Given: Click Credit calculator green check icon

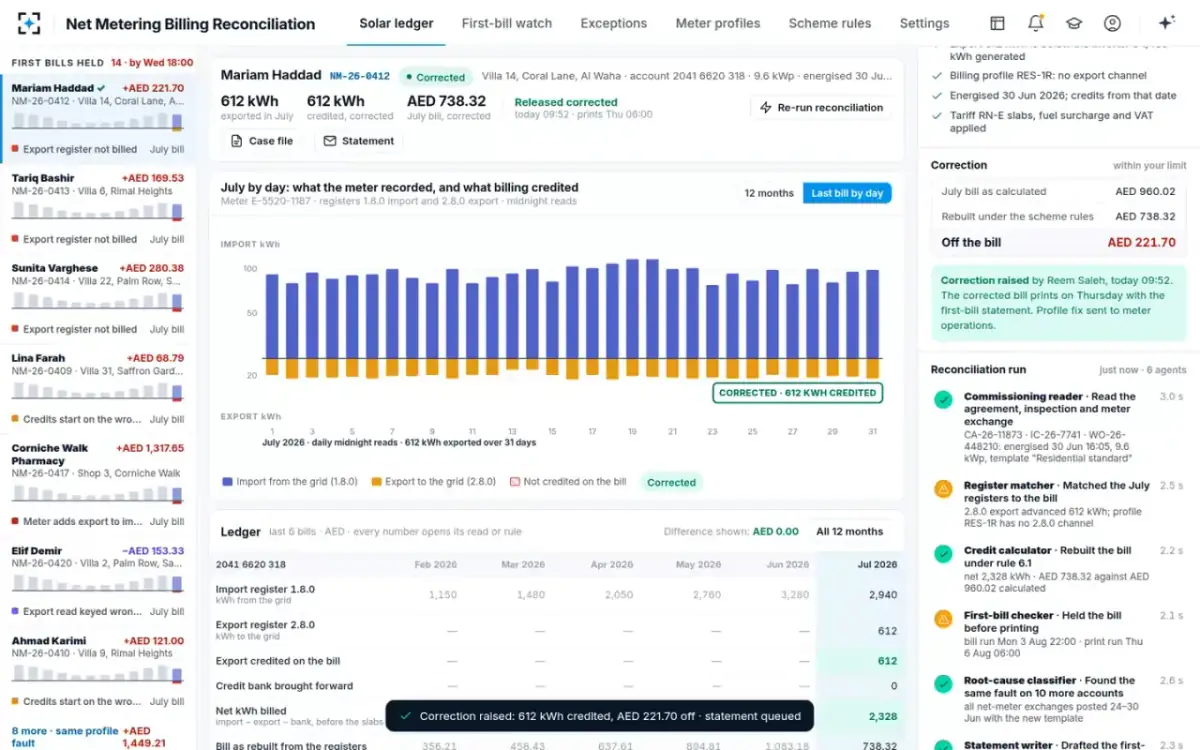Looking at the screenshot, I should [942, 553].
